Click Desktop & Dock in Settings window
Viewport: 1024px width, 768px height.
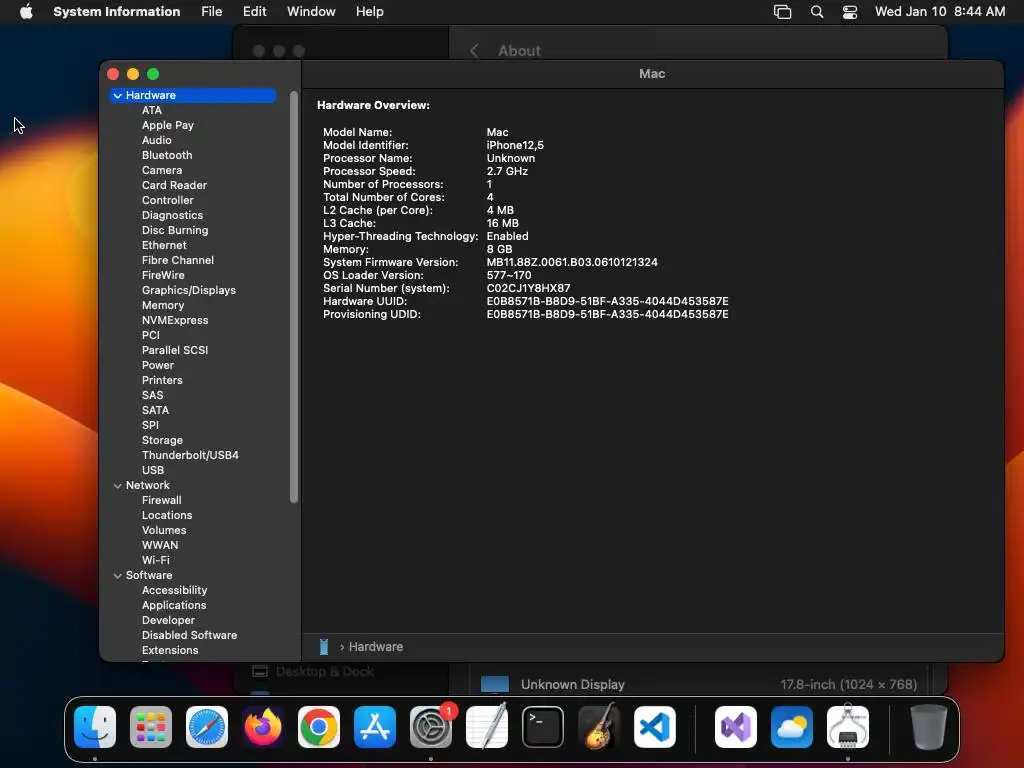(x=325, y=671)
